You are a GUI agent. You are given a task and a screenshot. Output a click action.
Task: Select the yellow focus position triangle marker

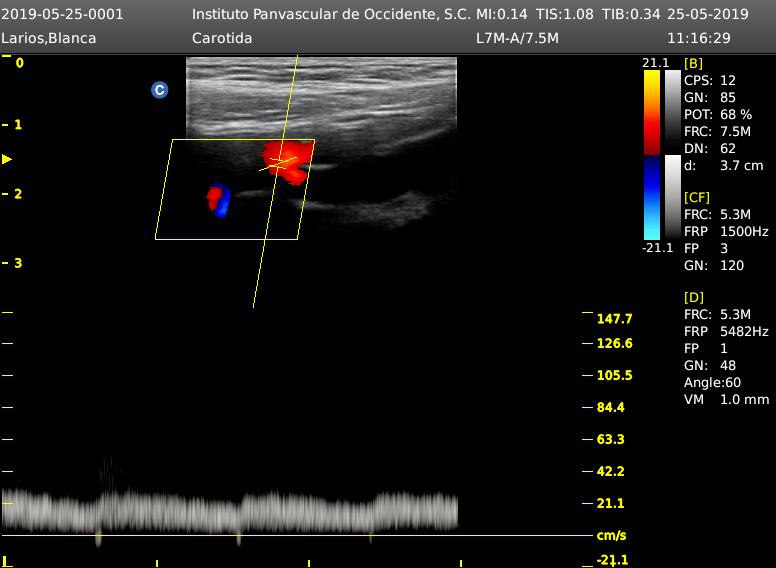[7, 159]
